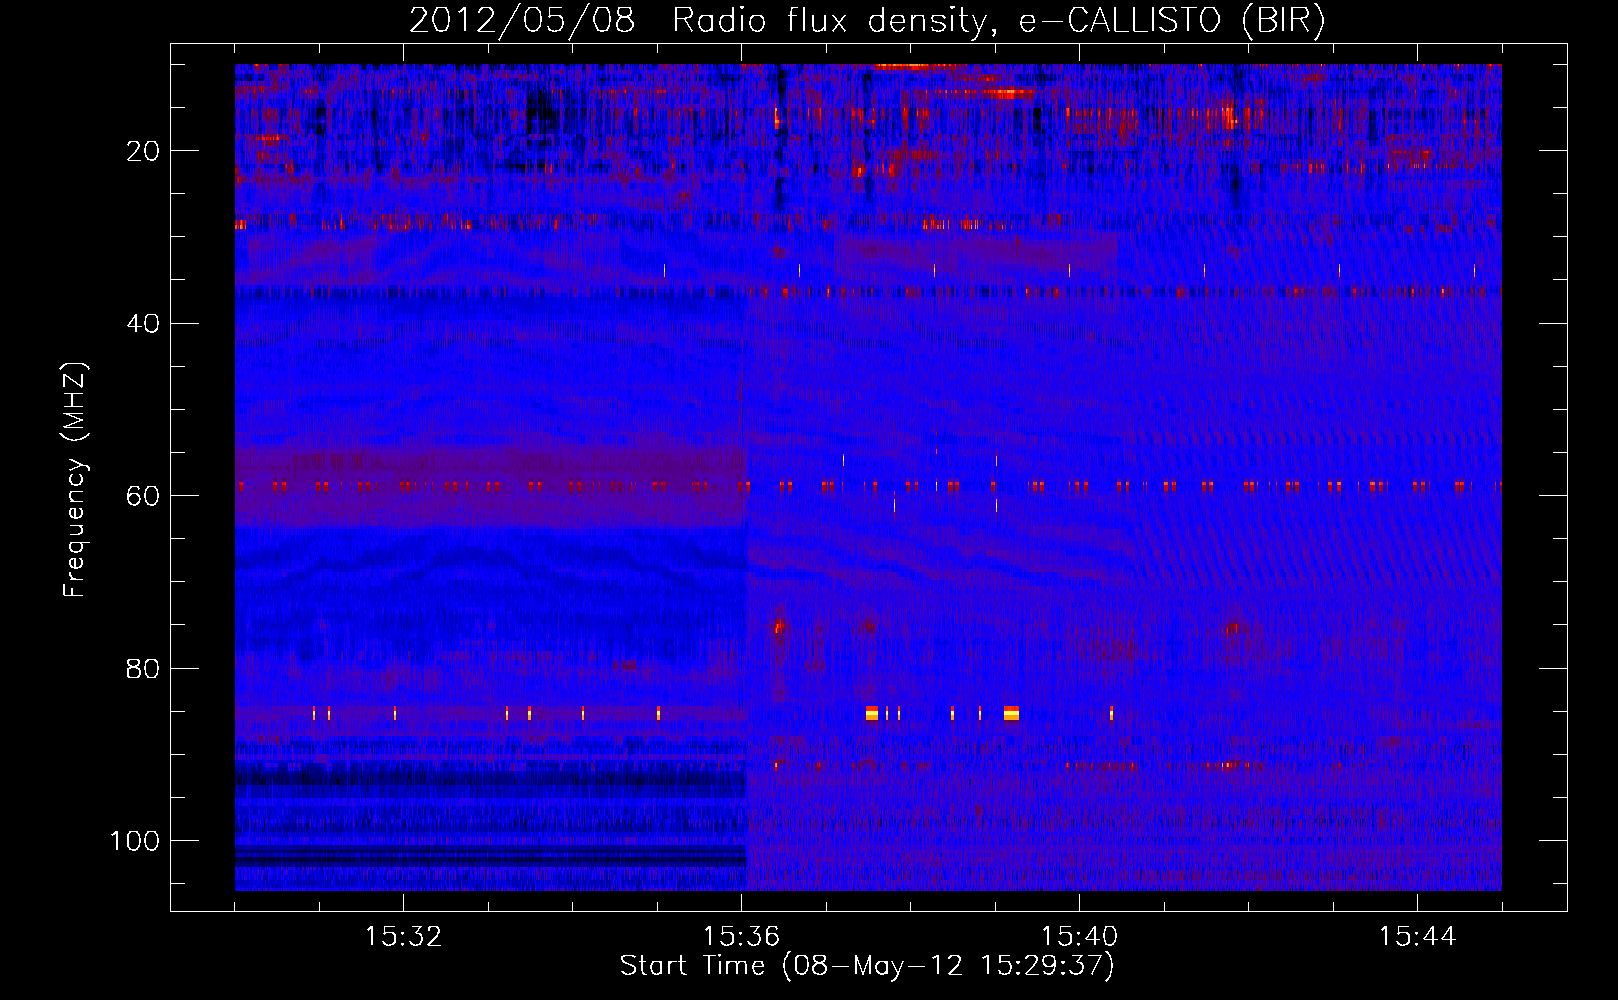
Task: Click the 'Start Time (08-May-12 15:29:37)' label
Action: click(x=867, y=966)
